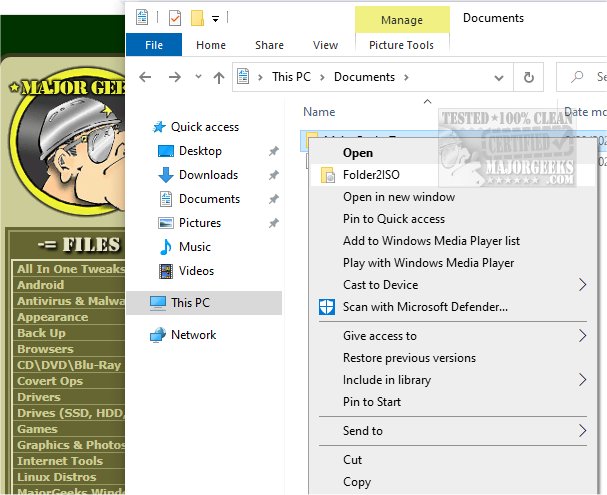Go back using the Back arrow
The height and width of the screenshot is (495, 607).
(x=146, y=78)
